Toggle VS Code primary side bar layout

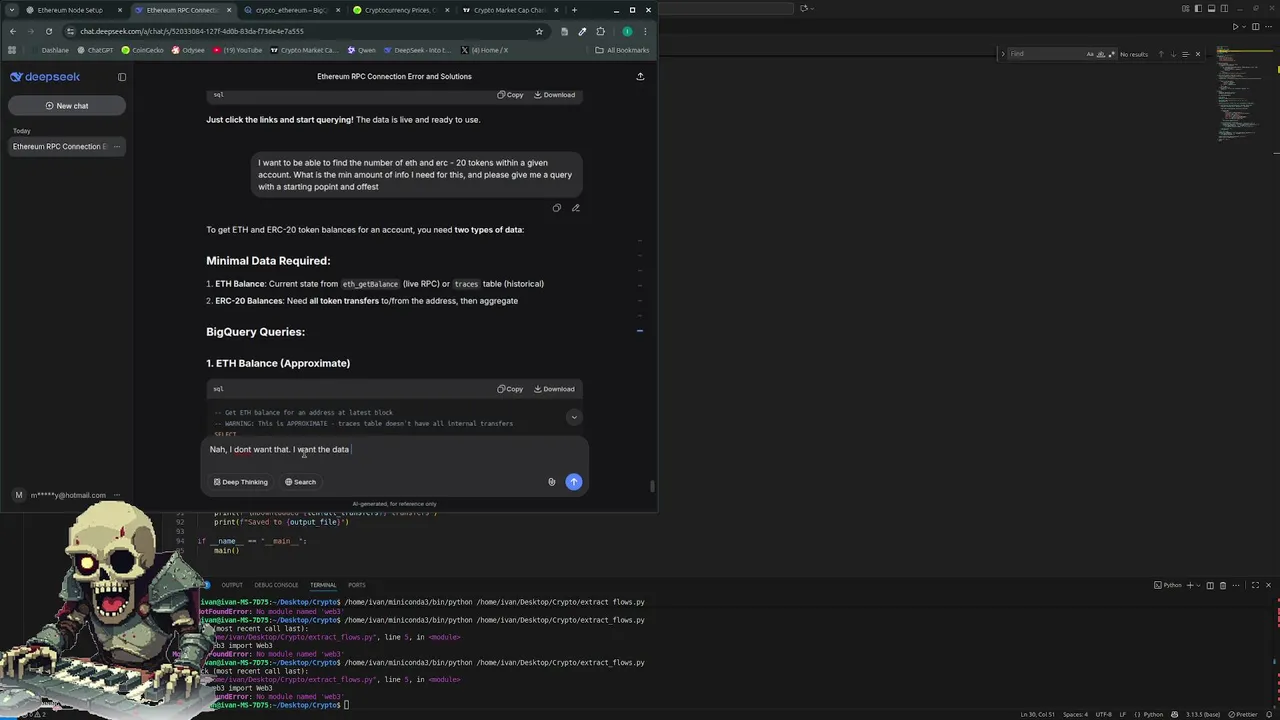[1198, 9]
